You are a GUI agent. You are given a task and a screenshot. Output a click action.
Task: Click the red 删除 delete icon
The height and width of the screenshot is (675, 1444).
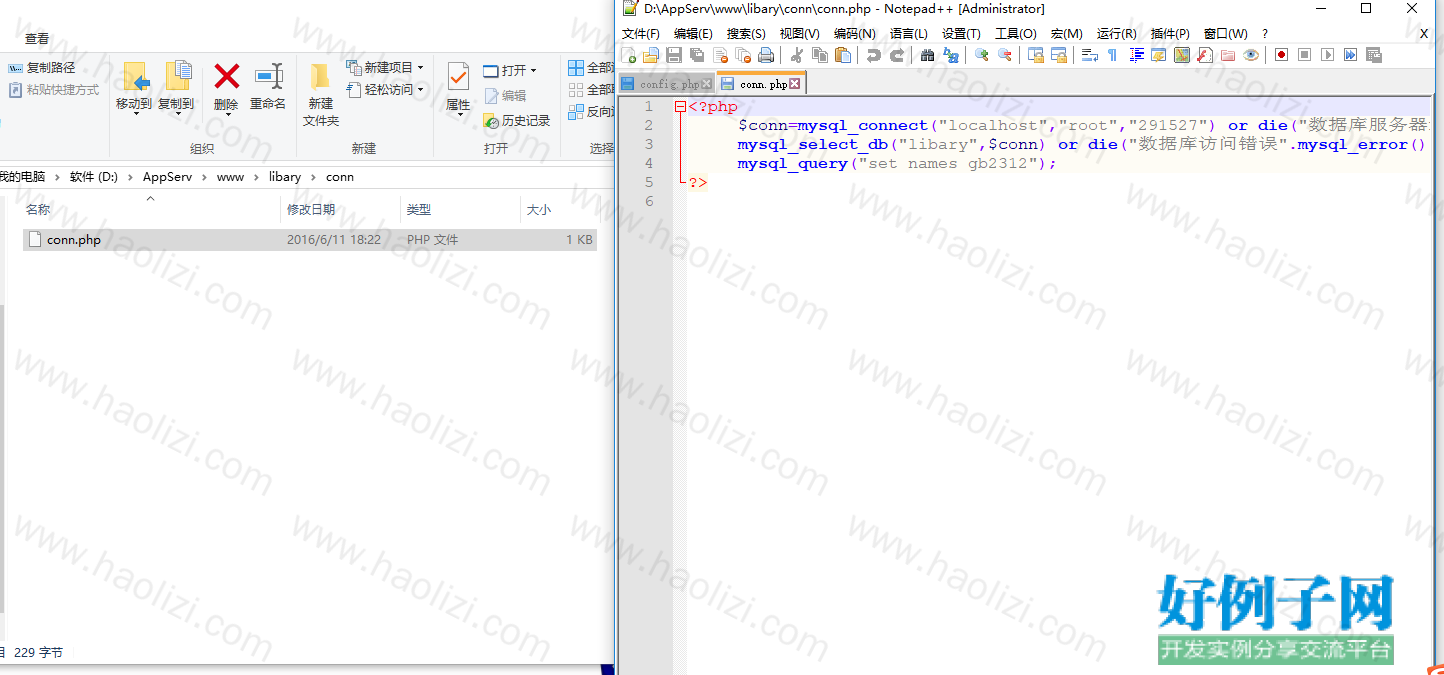[227, 76]
